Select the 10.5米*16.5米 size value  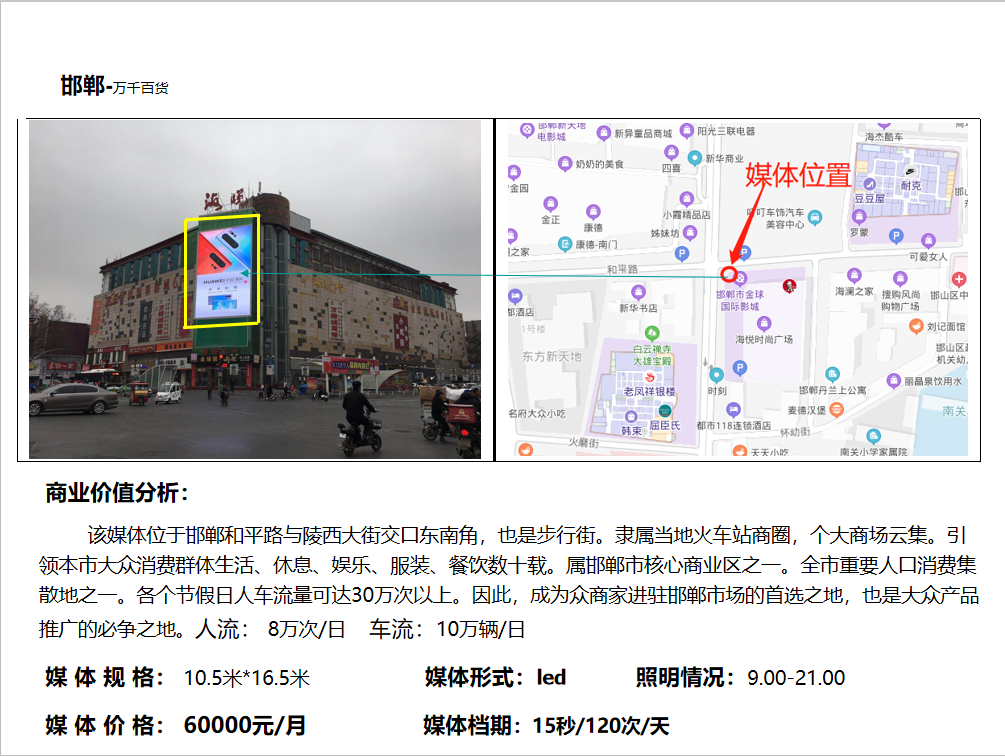(247, 678)
